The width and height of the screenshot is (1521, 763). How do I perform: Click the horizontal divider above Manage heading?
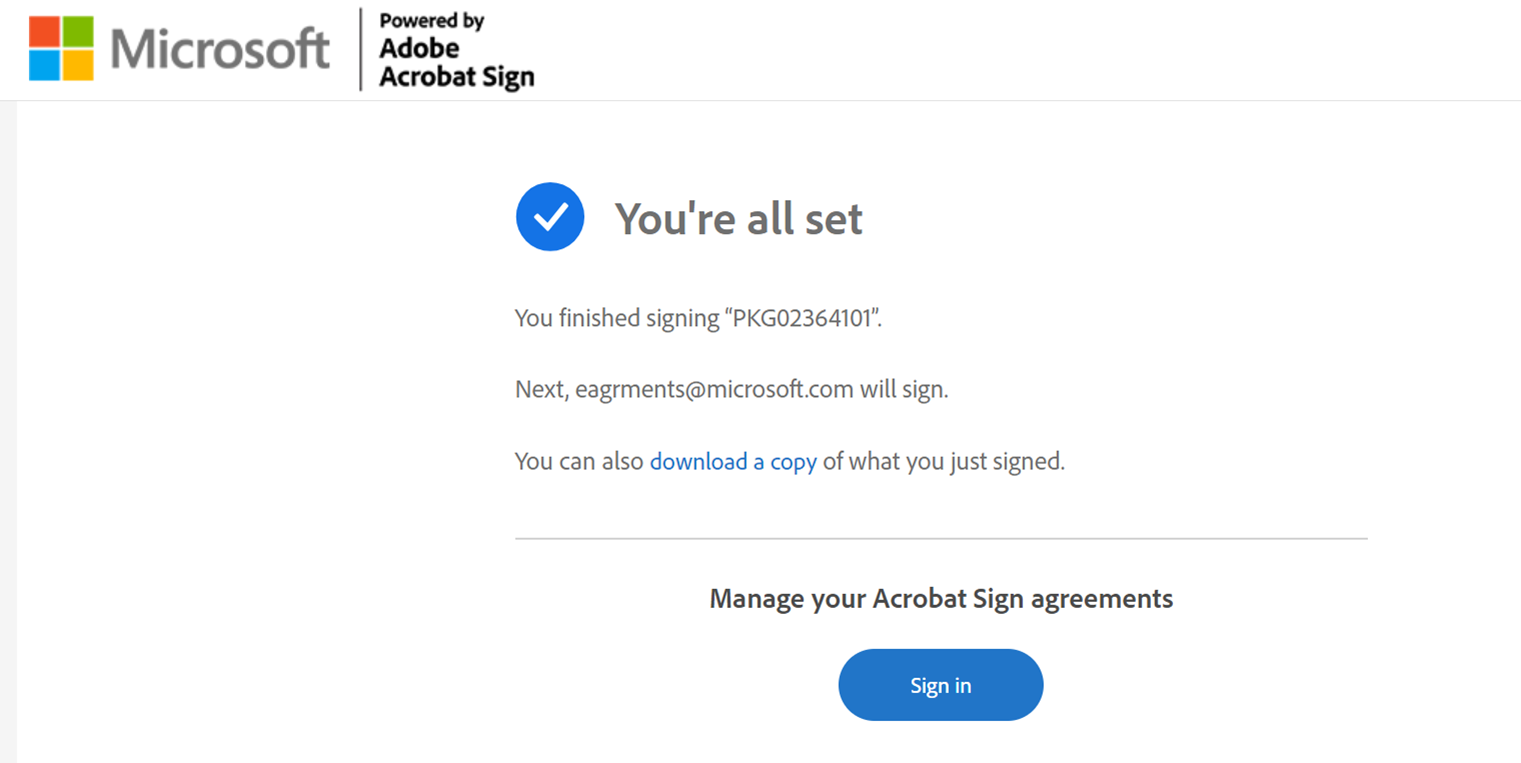941,539
